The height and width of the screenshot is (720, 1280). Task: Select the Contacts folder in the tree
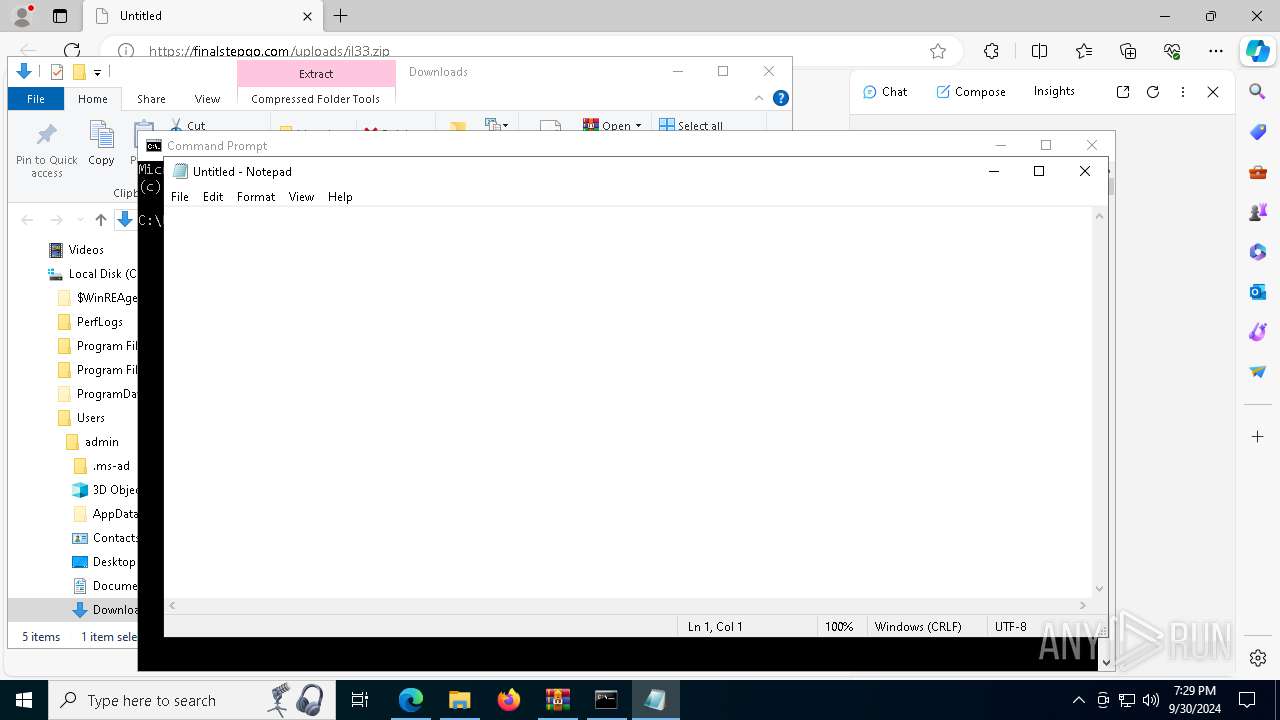click(105, 538)
